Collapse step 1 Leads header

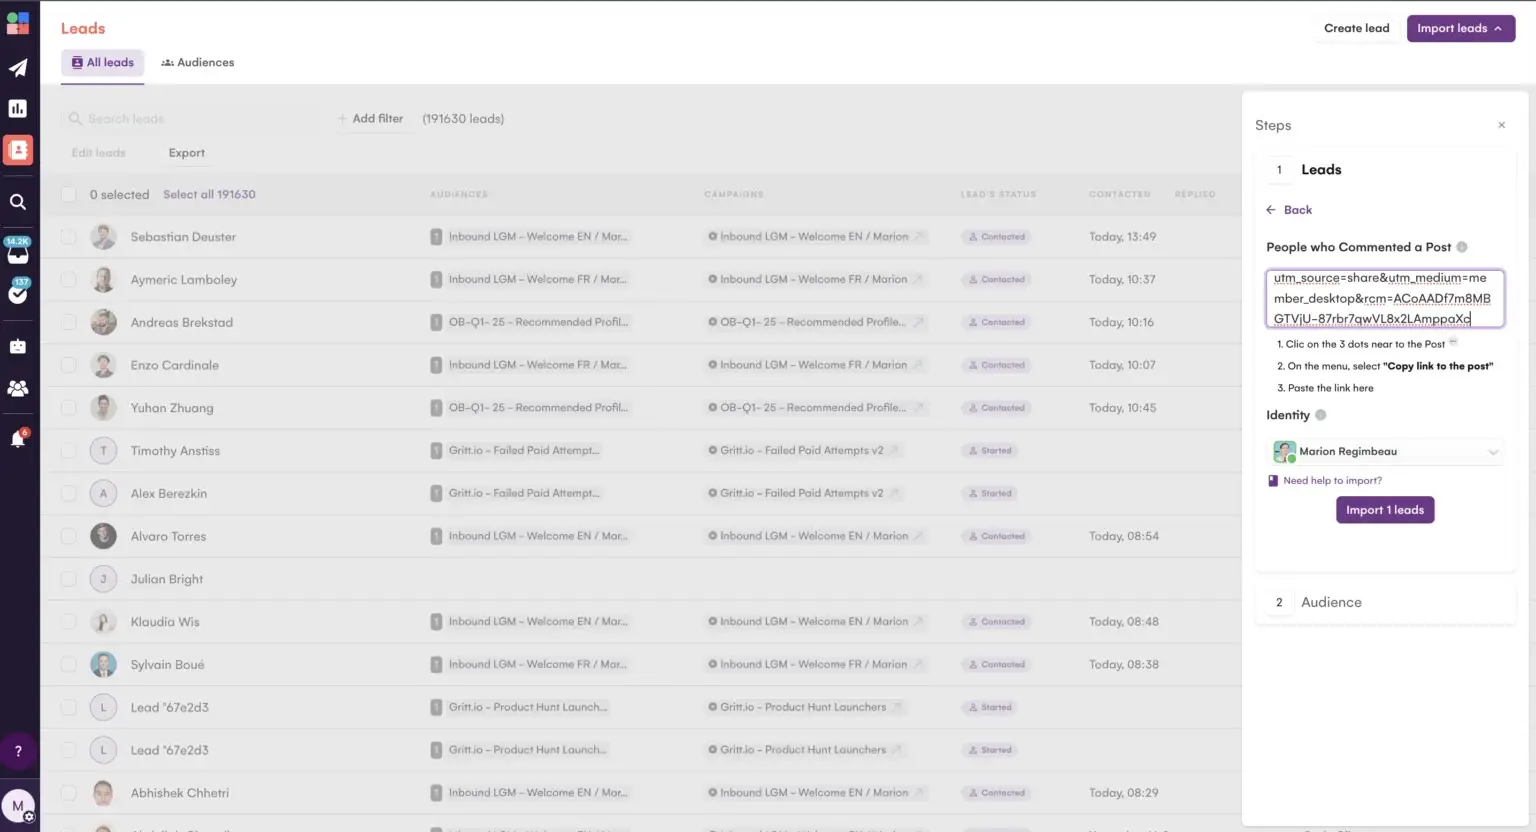pos(1385,170)
